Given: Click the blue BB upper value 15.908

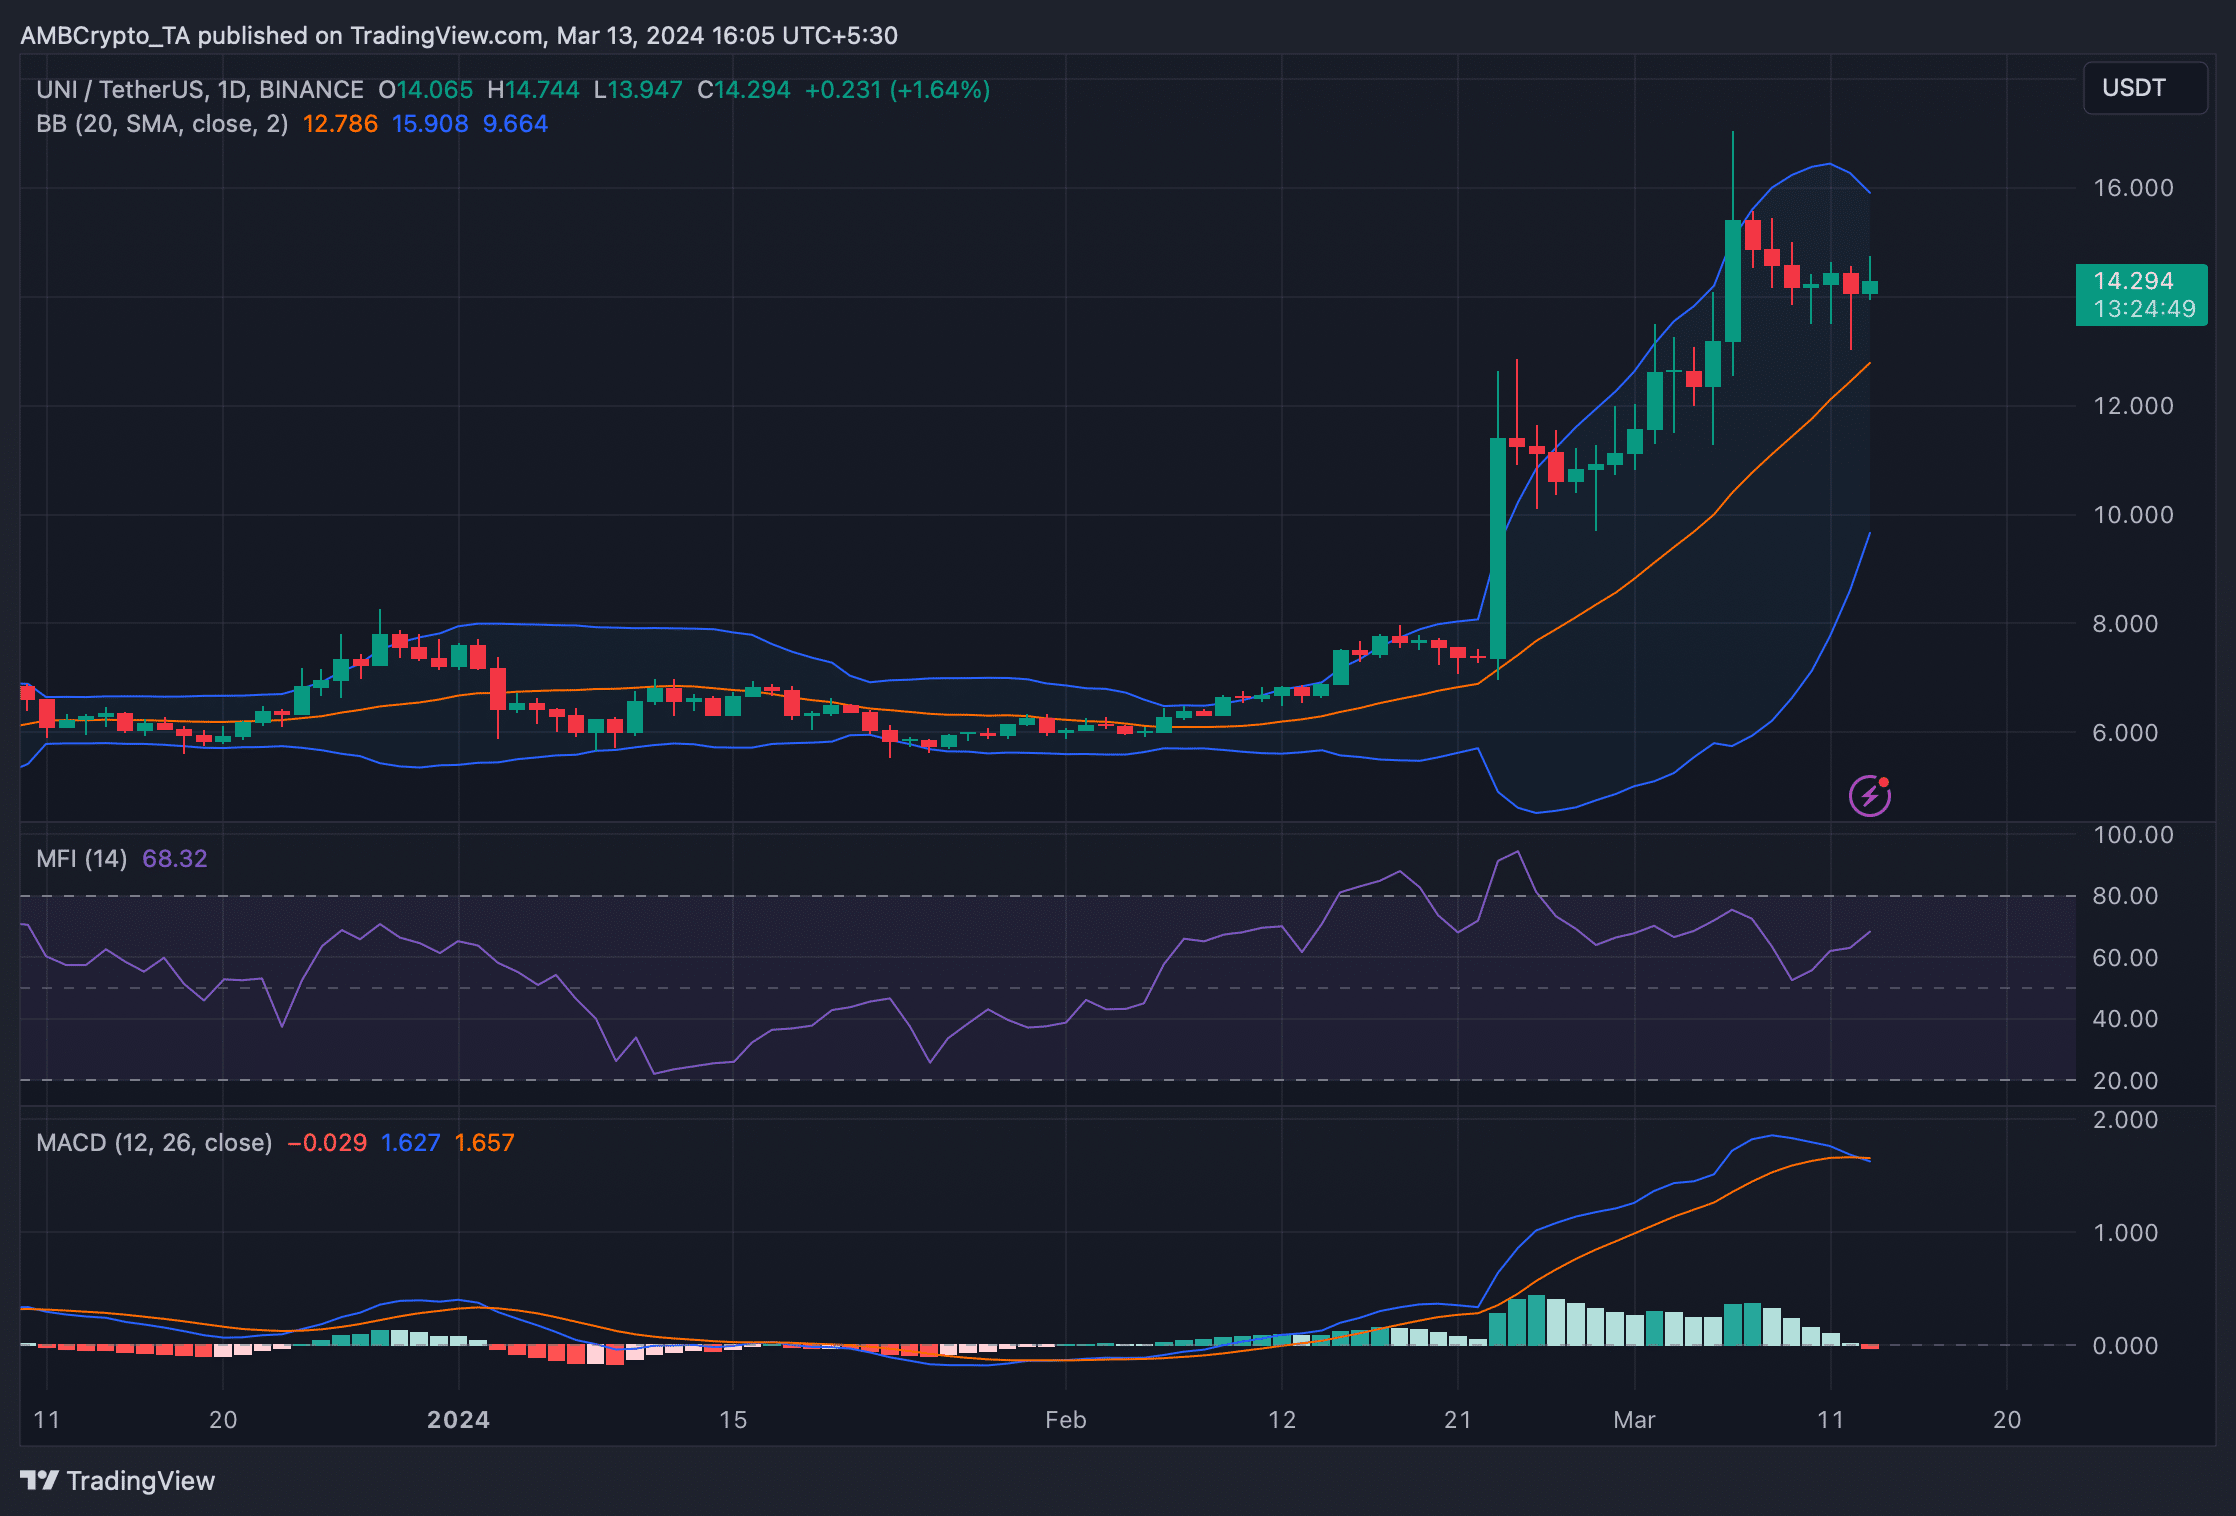Looking at the screenshot, I should 430,124.
